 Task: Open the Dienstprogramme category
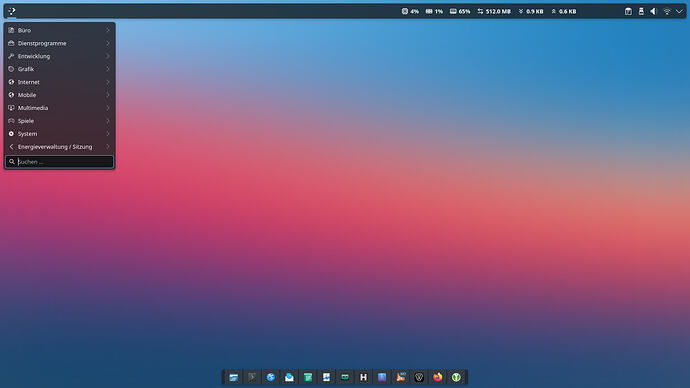click(x=59, y=43)
